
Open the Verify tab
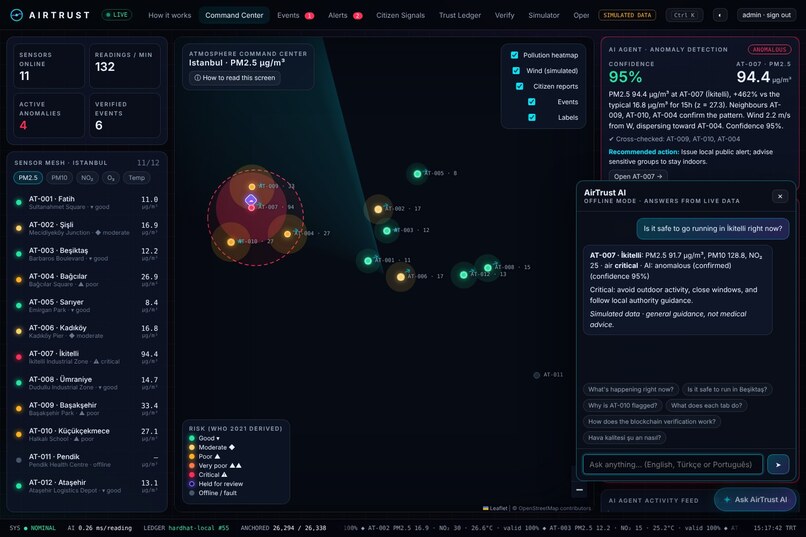point(504,15)
